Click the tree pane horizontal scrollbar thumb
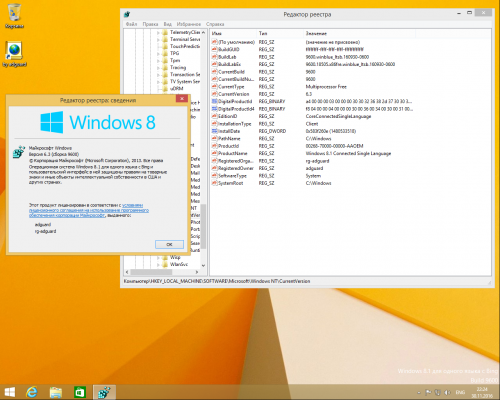 click(x=151, y=272)
